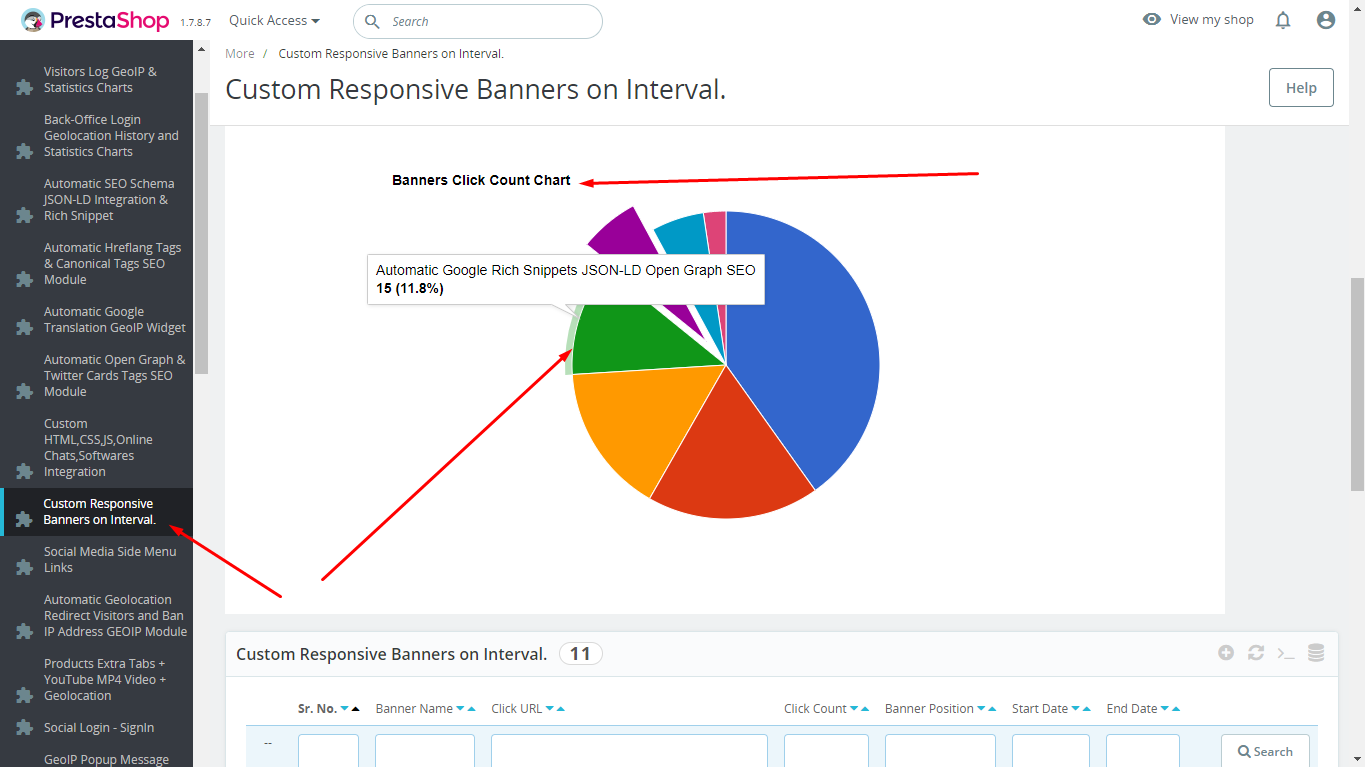Viewport: 1365px width, 767px height.
Task: Expand the Quick Access dropdown
Action: (274, 20)
